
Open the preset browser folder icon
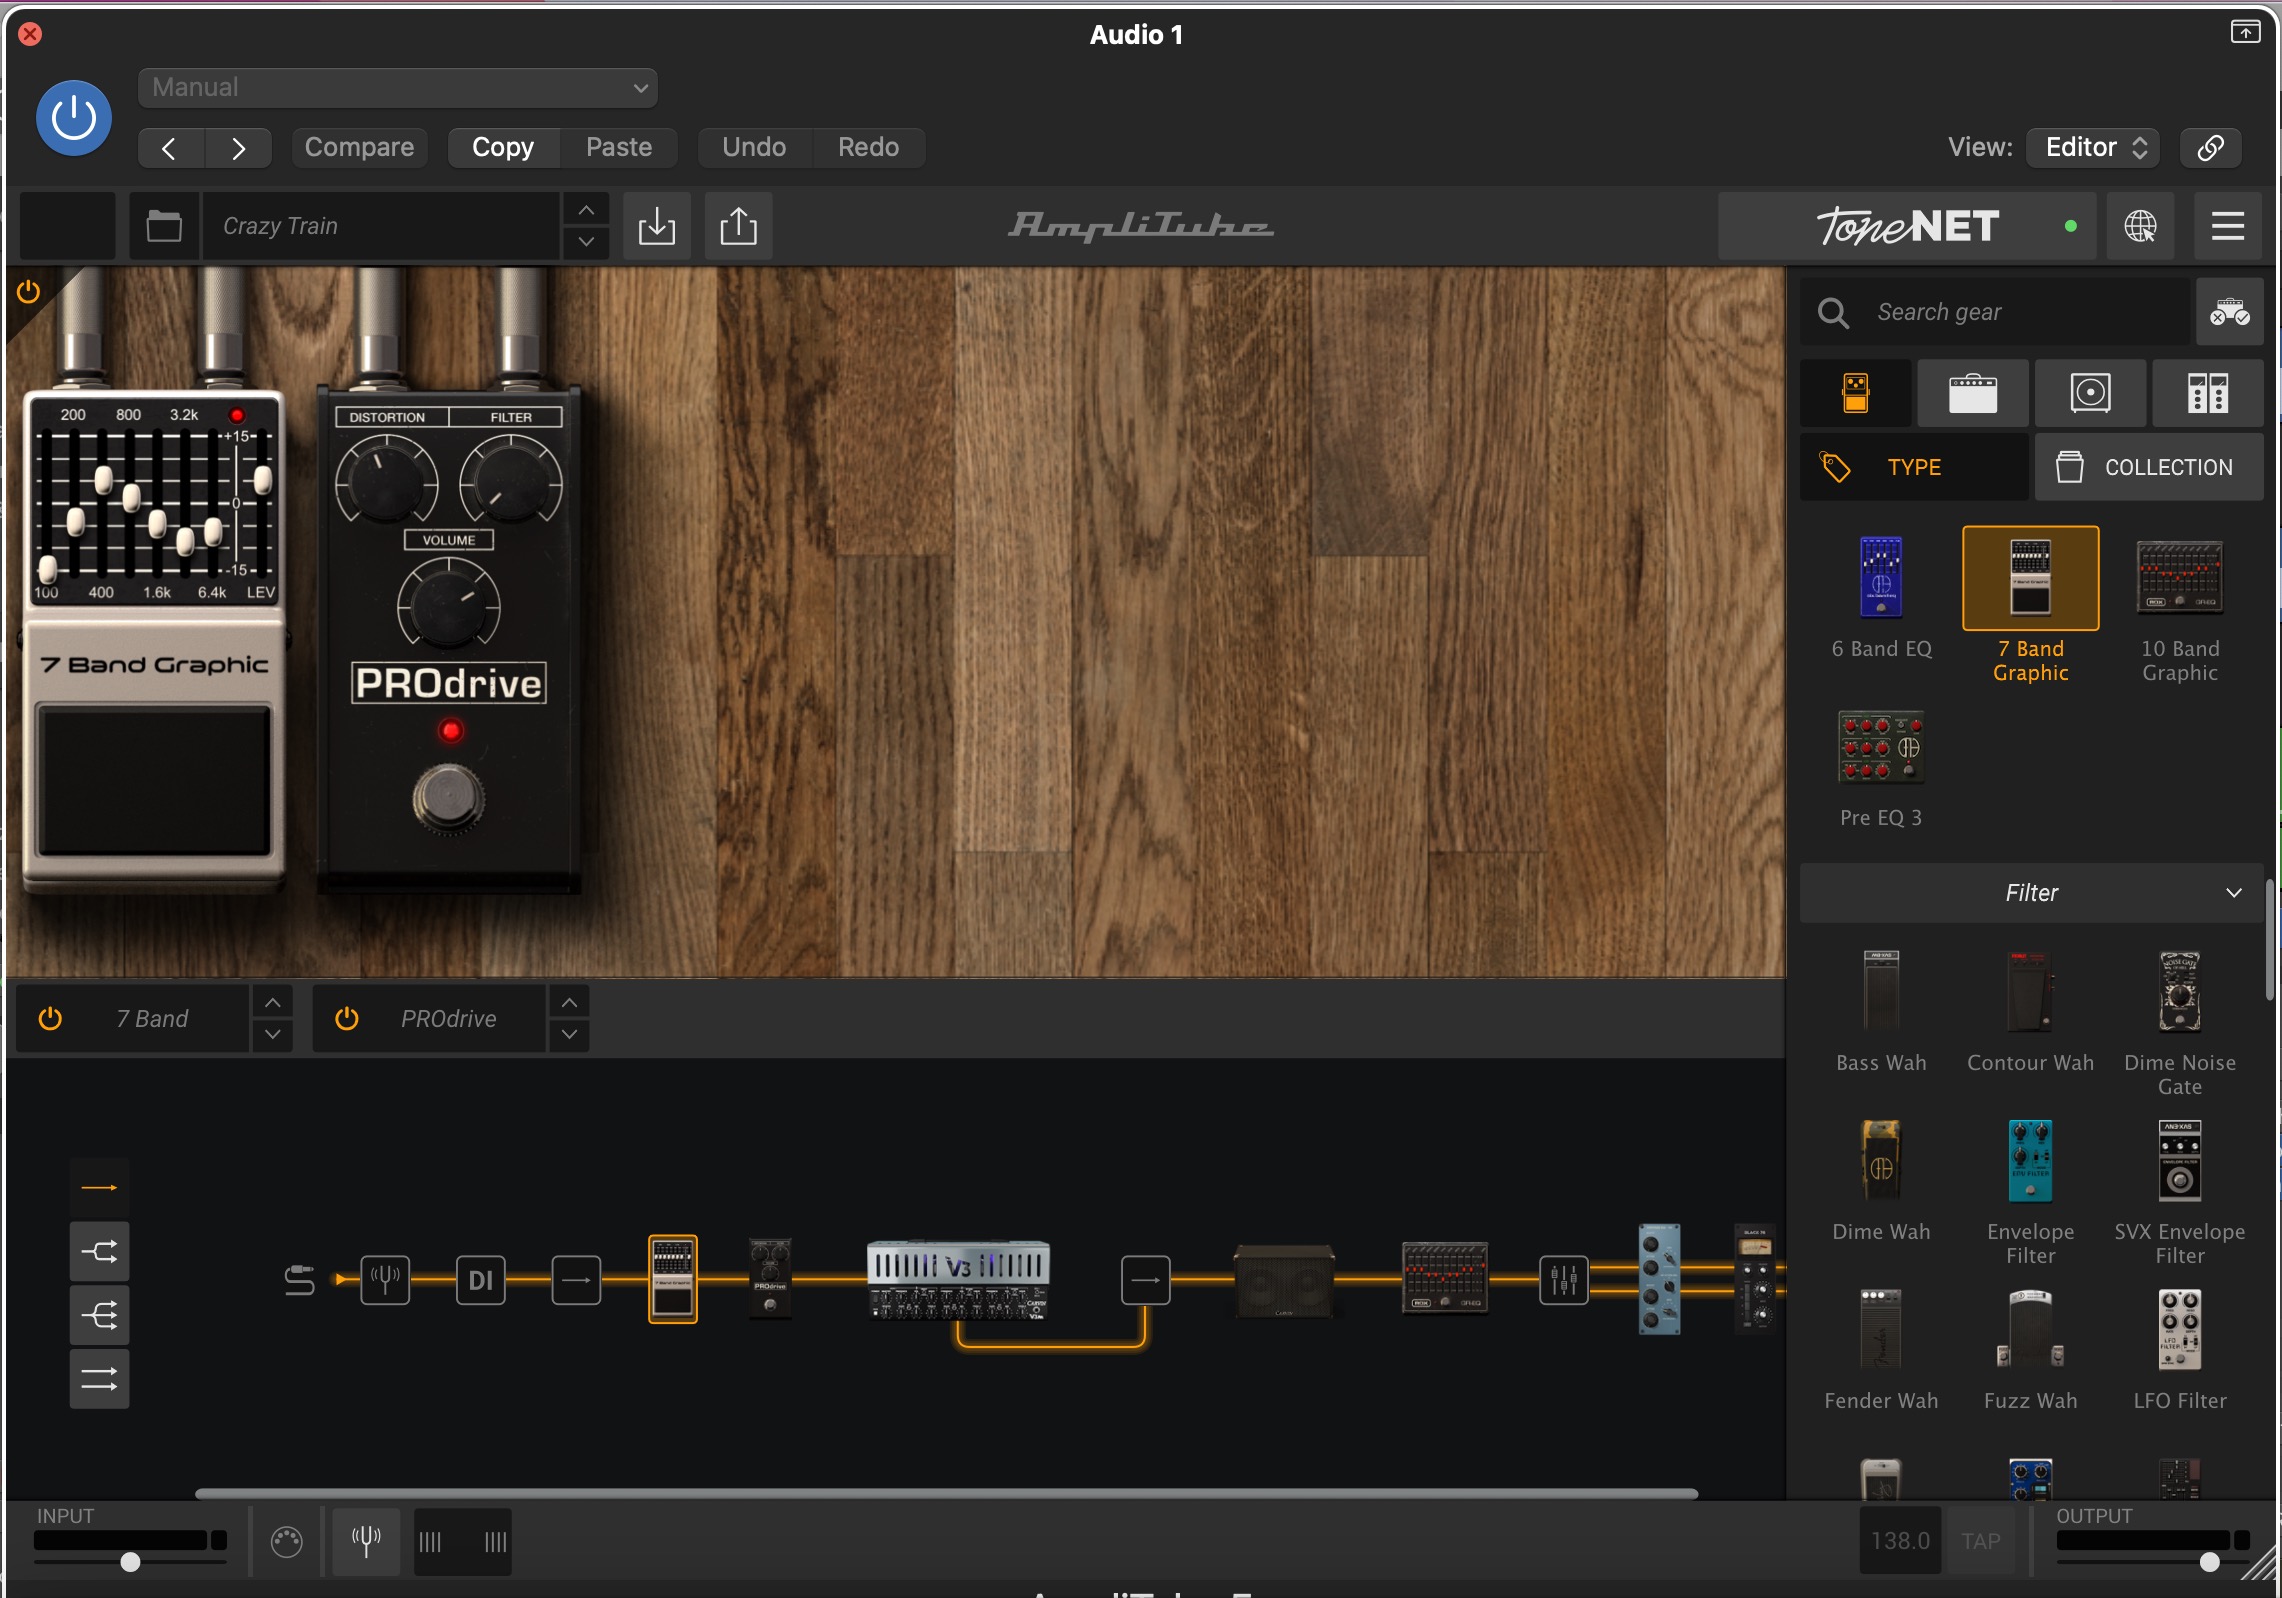tap(164, 226)
